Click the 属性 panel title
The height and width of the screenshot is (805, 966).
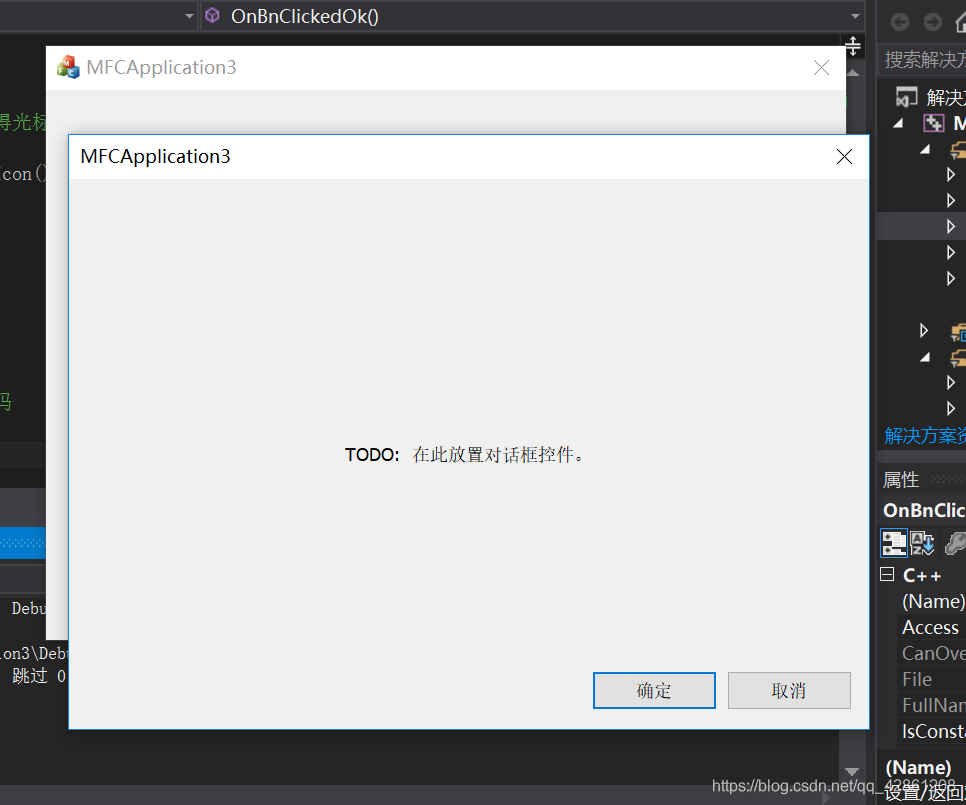point(901,480)
